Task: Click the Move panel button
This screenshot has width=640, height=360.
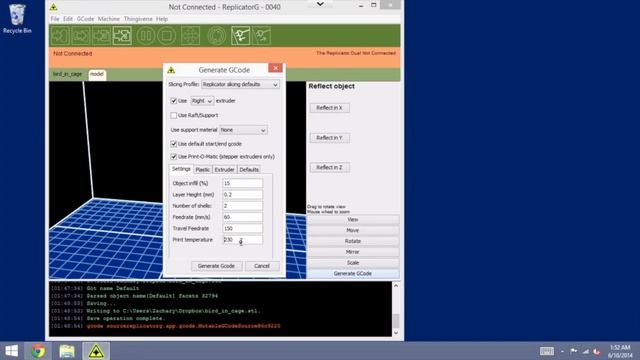Action: pyautogui.click(x=353, y=231)
